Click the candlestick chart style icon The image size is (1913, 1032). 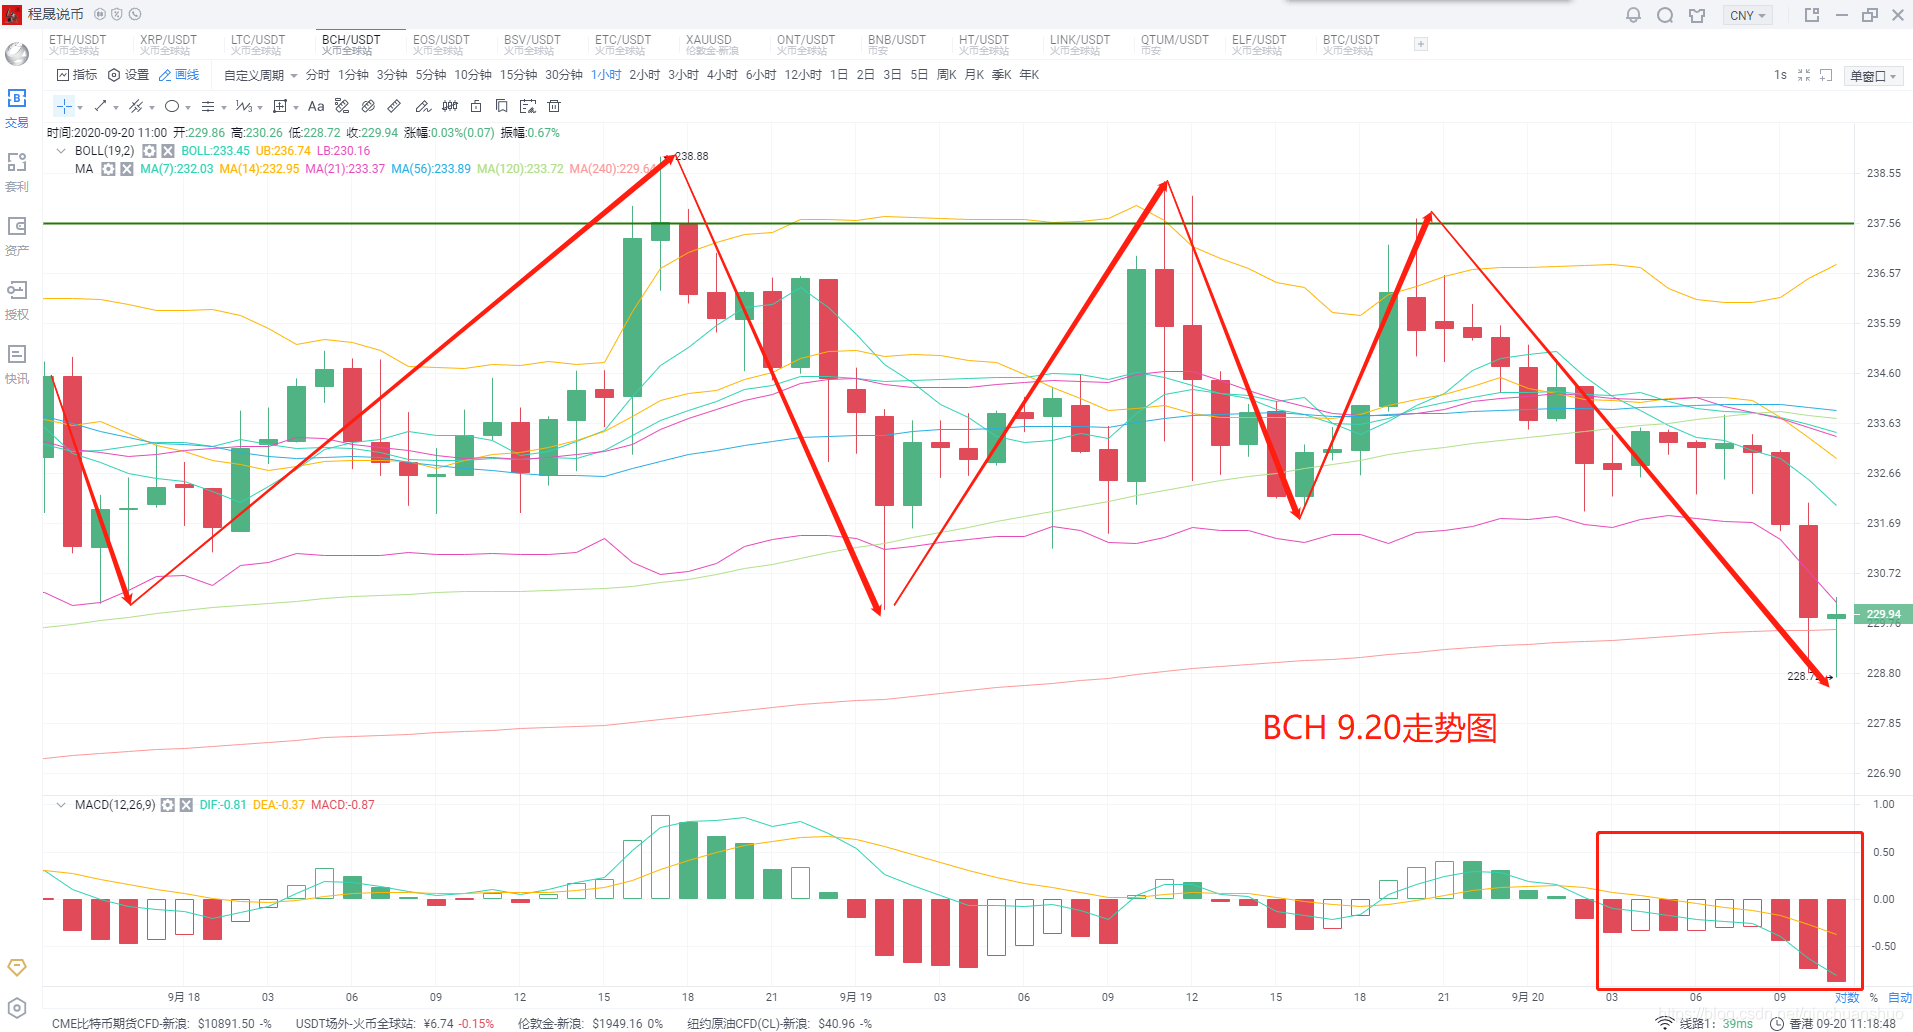coord(450,106)
